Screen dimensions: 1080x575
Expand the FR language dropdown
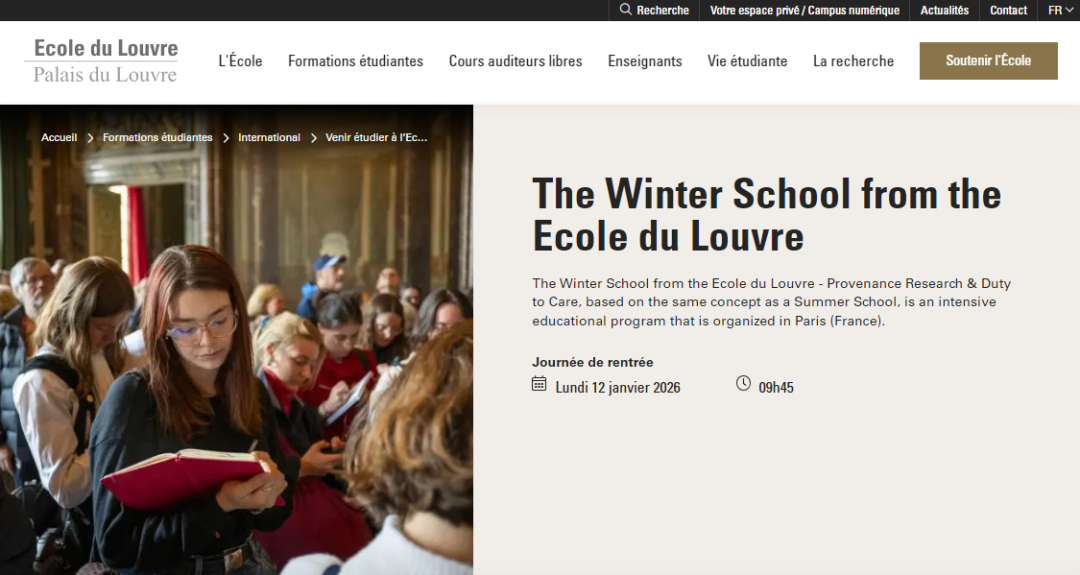[x=1060, y=10]
